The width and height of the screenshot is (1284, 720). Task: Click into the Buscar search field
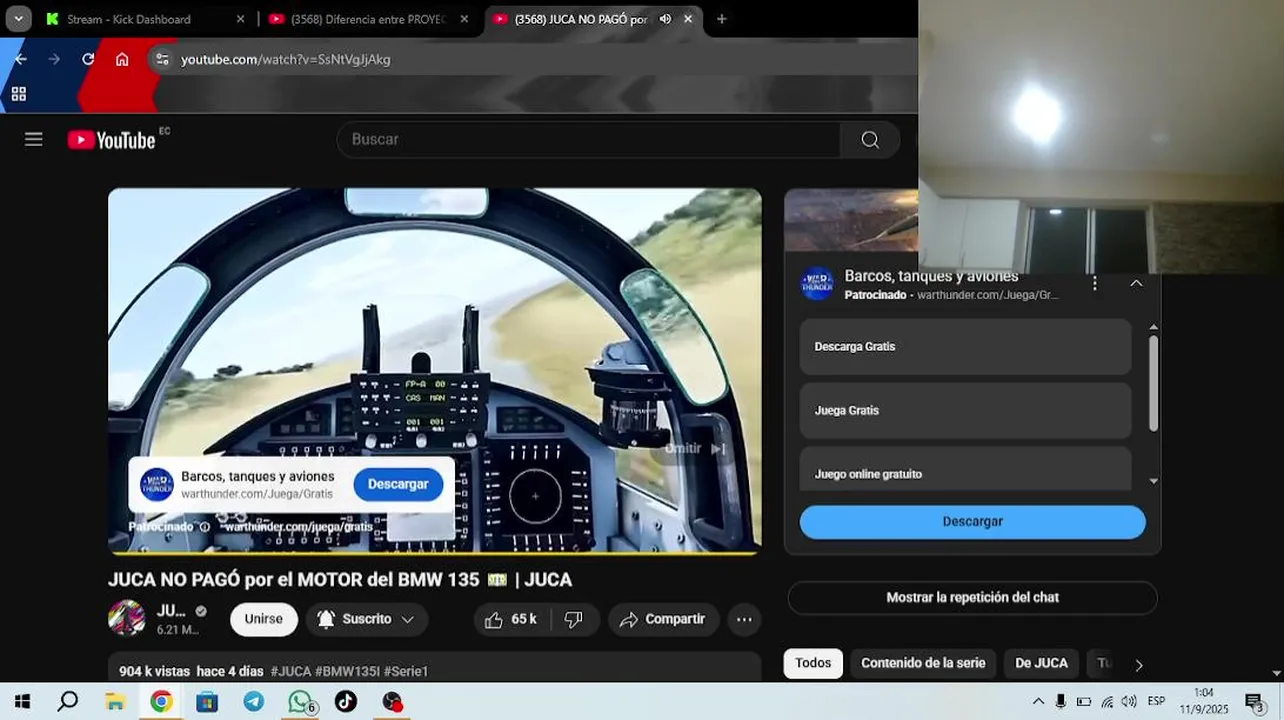pyautogui.click(x=589, y=140)
